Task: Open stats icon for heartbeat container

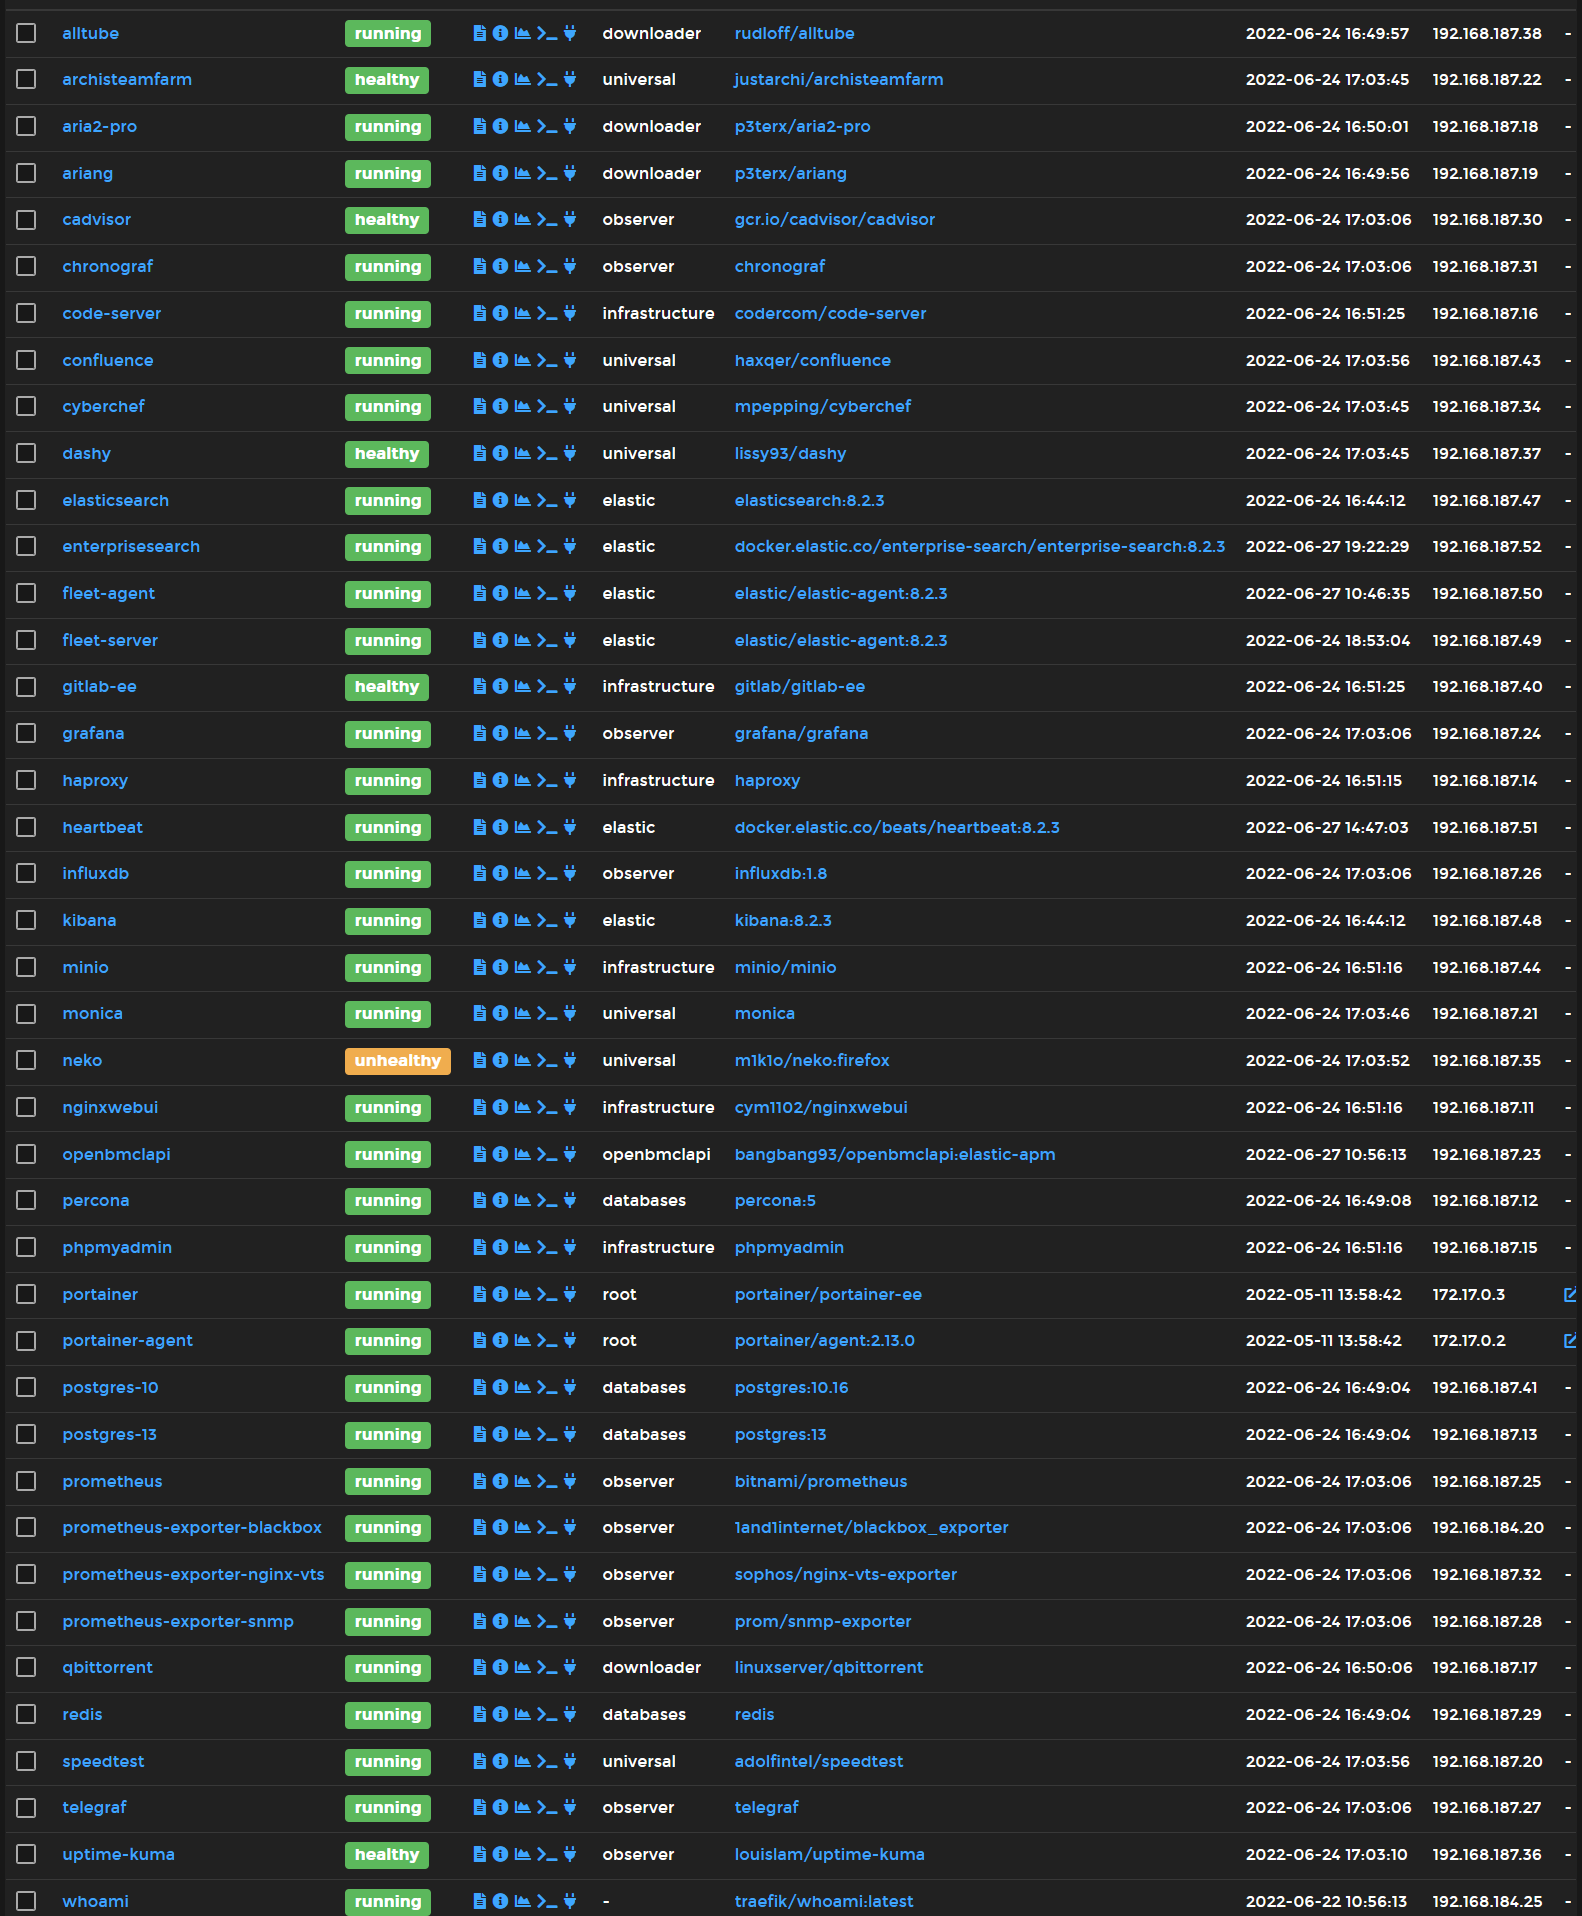Action: [522, 827]
